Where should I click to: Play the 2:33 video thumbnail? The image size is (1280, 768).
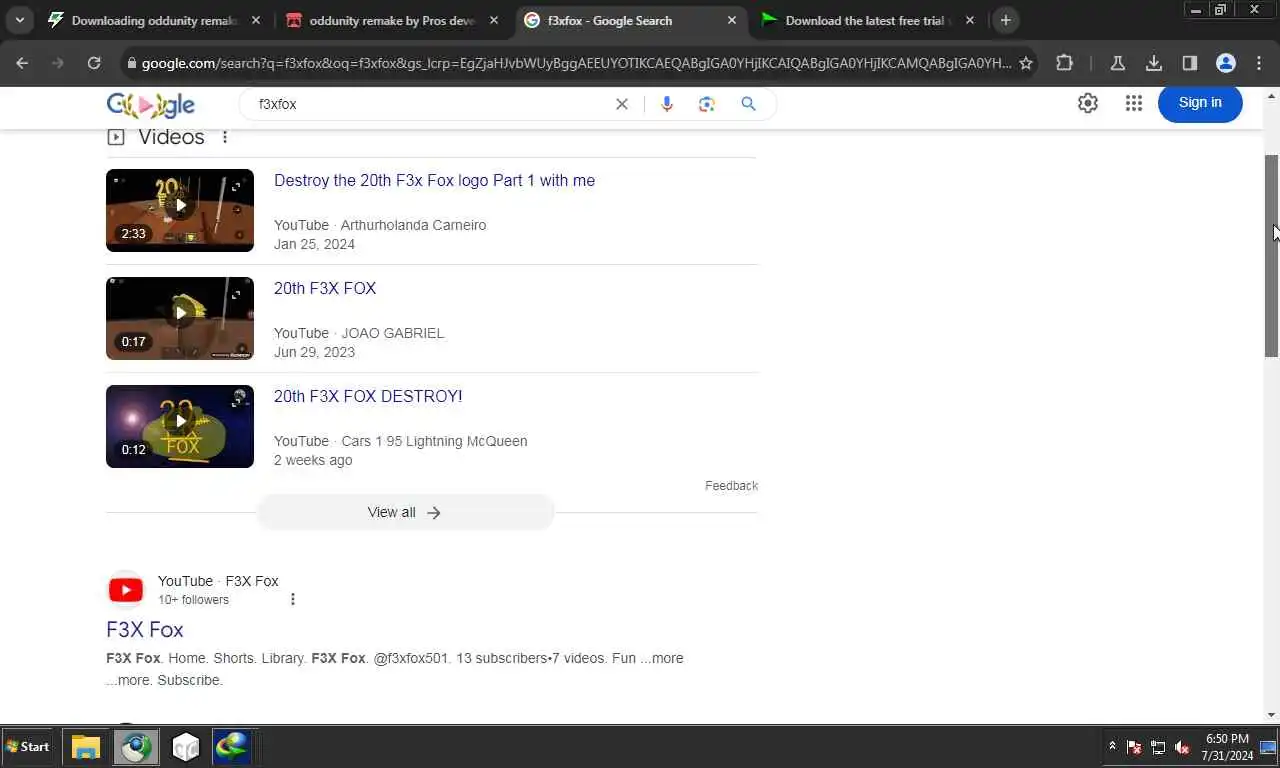point(180,210)
